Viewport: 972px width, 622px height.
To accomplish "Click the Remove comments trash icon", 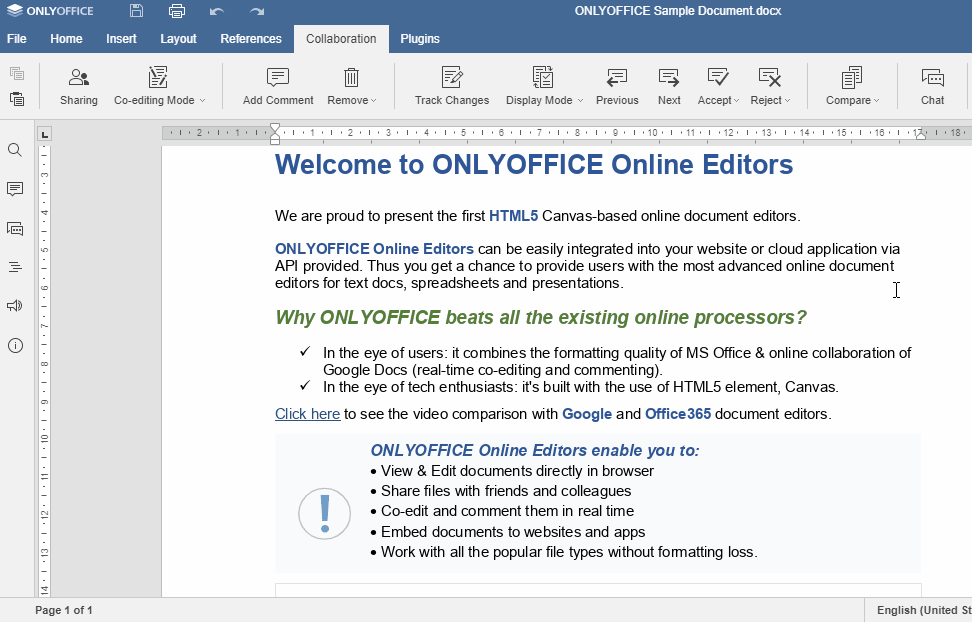I will (x=351, y=77).
